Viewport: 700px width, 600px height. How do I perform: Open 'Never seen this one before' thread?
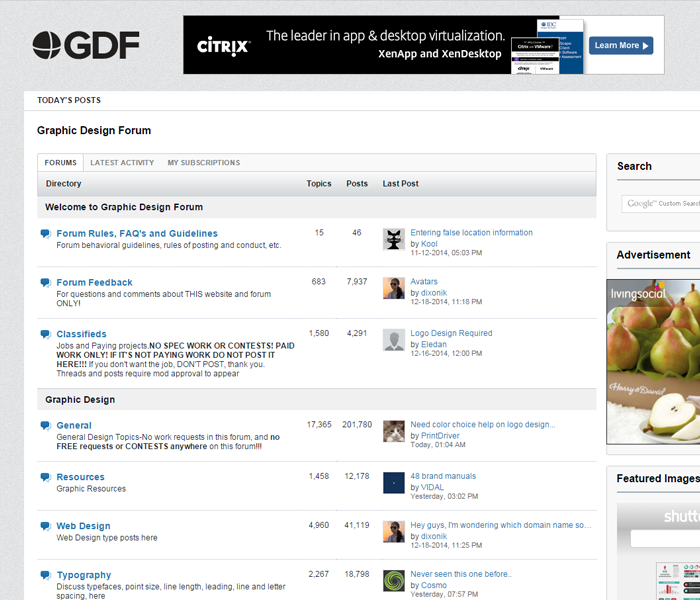tap(461, 574)
